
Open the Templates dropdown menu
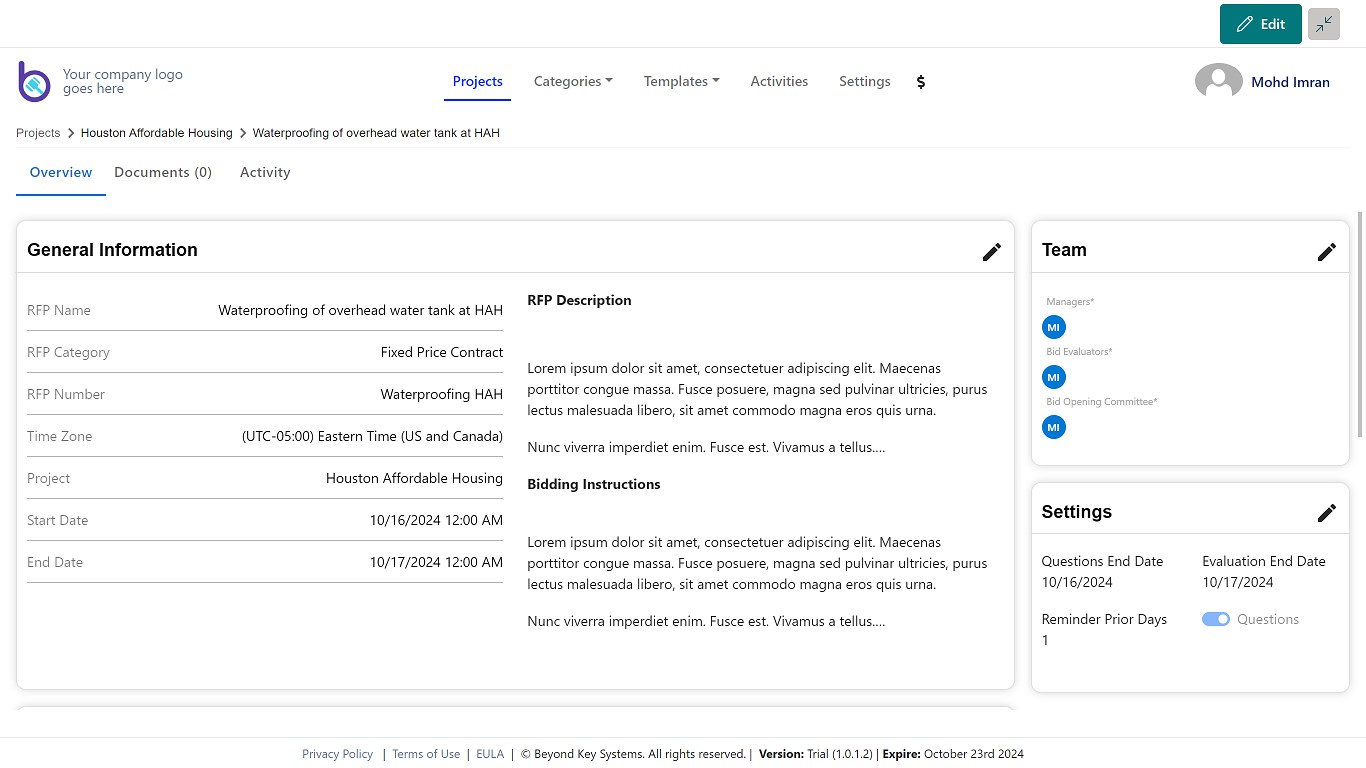(681, 82)
